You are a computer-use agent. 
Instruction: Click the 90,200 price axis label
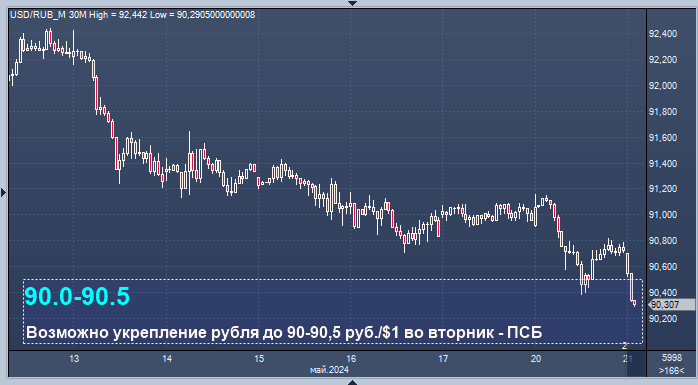pyautogui.click(x=663, y=319)
